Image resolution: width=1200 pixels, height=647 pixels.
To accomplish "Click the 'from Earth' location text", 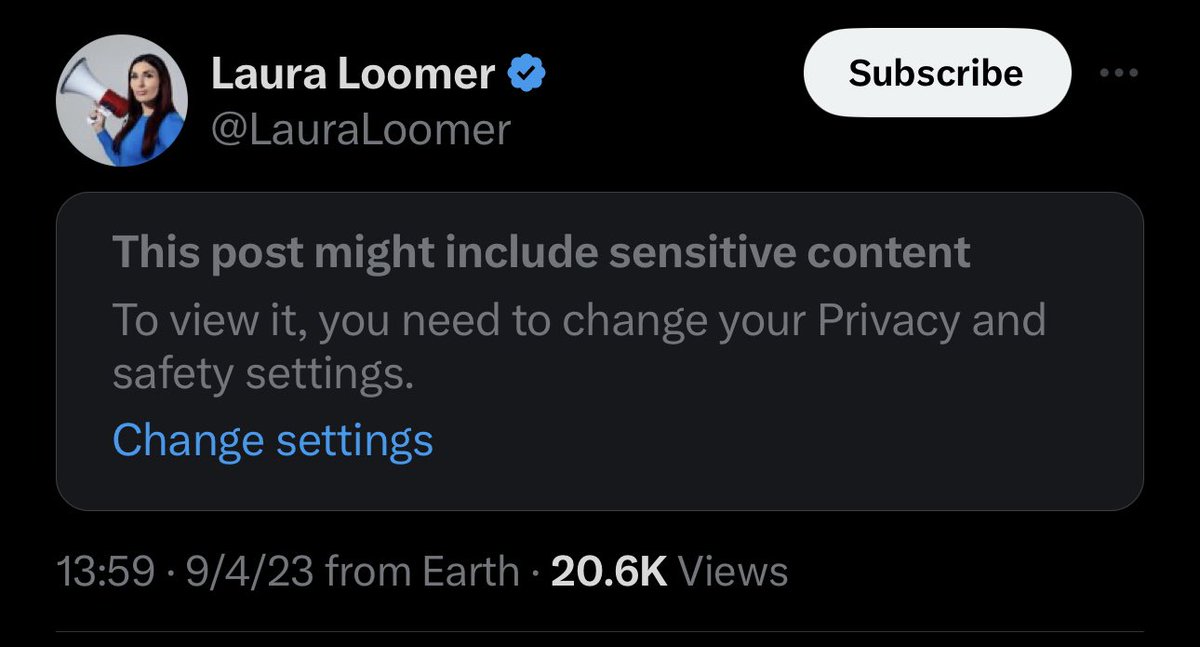I will pos(423,572).
